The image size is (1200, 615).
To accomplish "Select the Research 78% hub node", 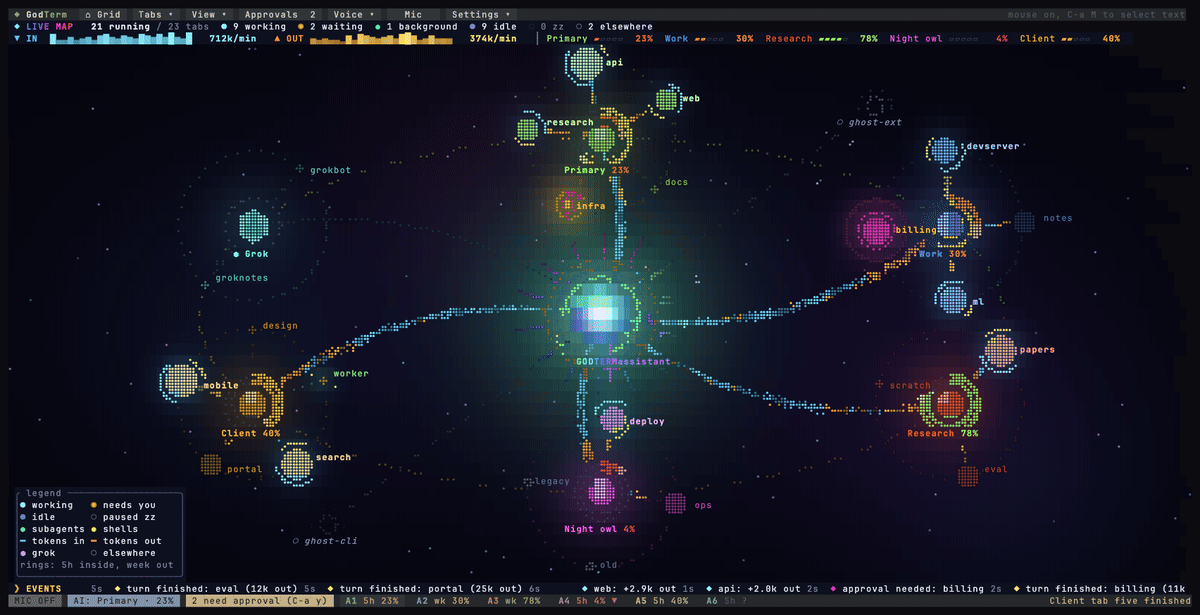I will tap(948, 404).
